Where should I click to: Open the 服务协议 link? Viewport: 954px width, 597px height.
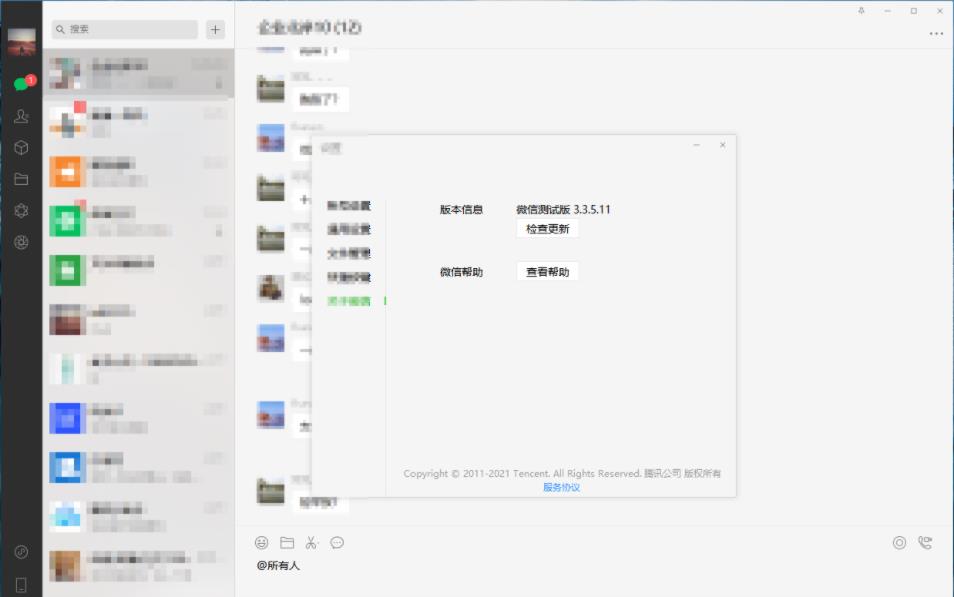point(562,487)
